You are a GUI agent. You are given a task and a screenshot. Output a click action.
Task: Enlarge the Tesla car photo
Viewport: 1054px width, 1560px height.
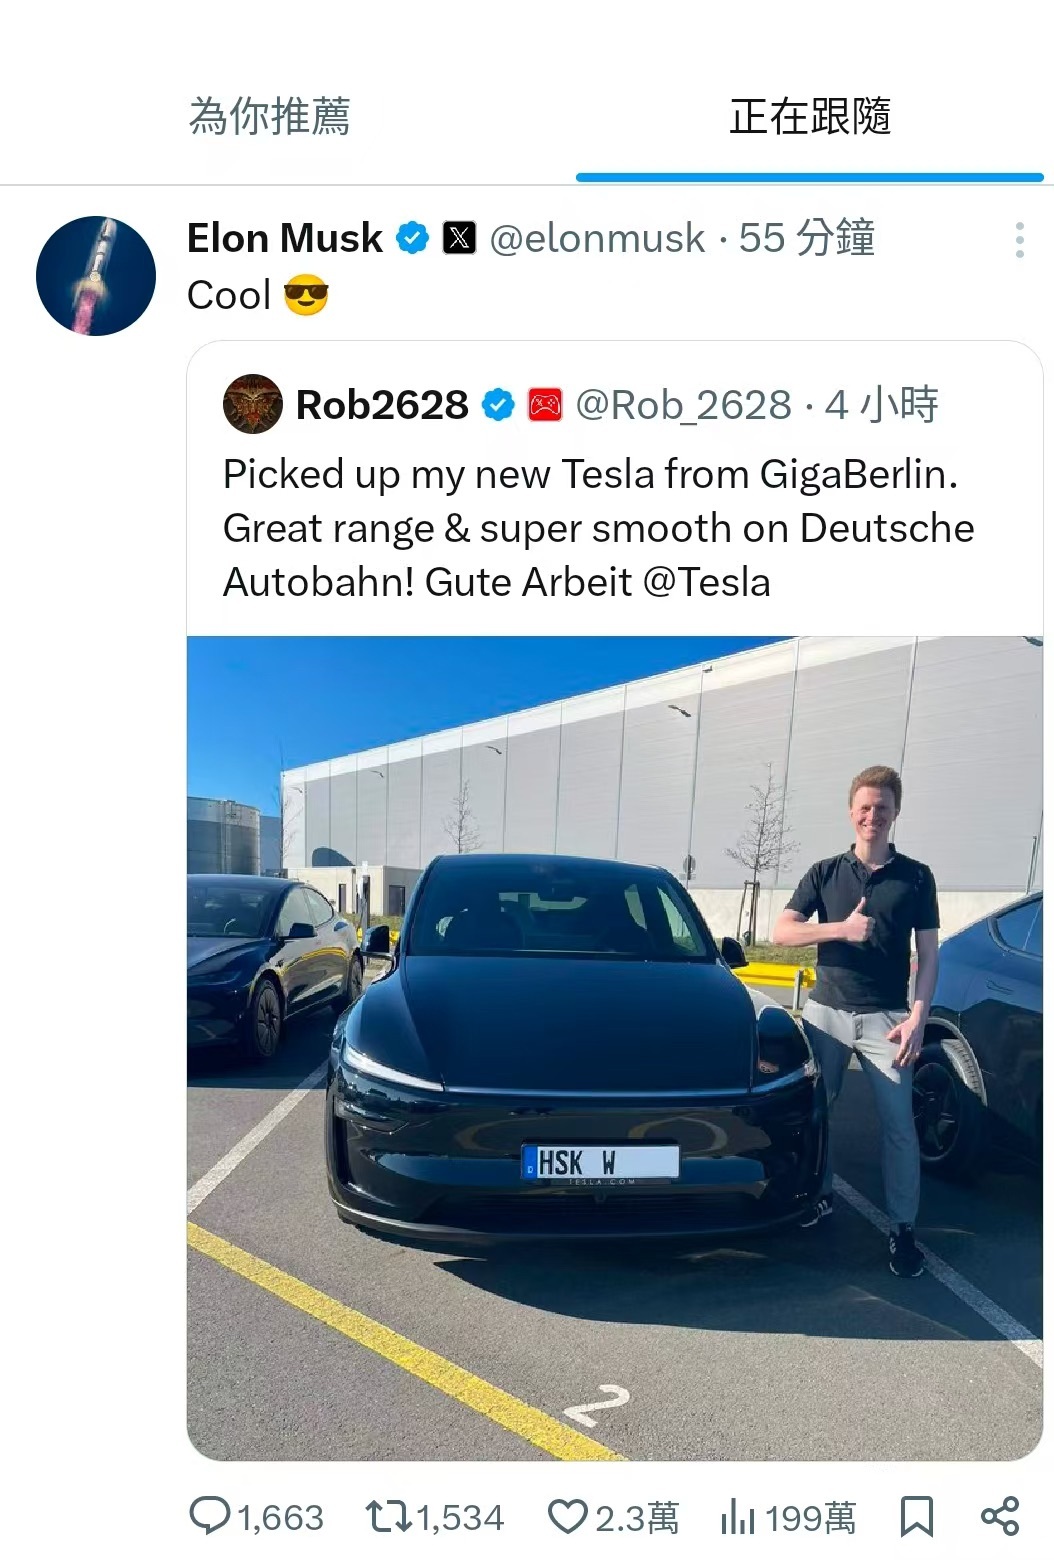point(615,1048)
